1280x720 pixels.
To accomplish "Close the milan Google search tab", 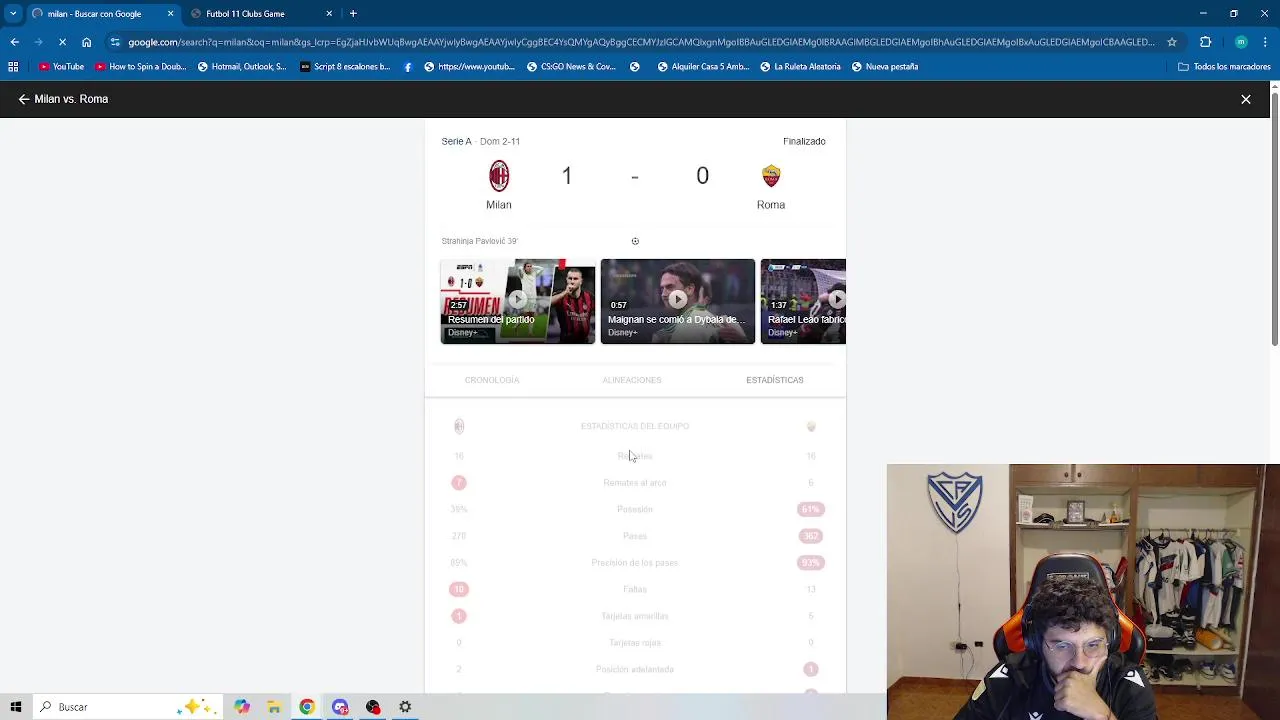I will (170, 14).
